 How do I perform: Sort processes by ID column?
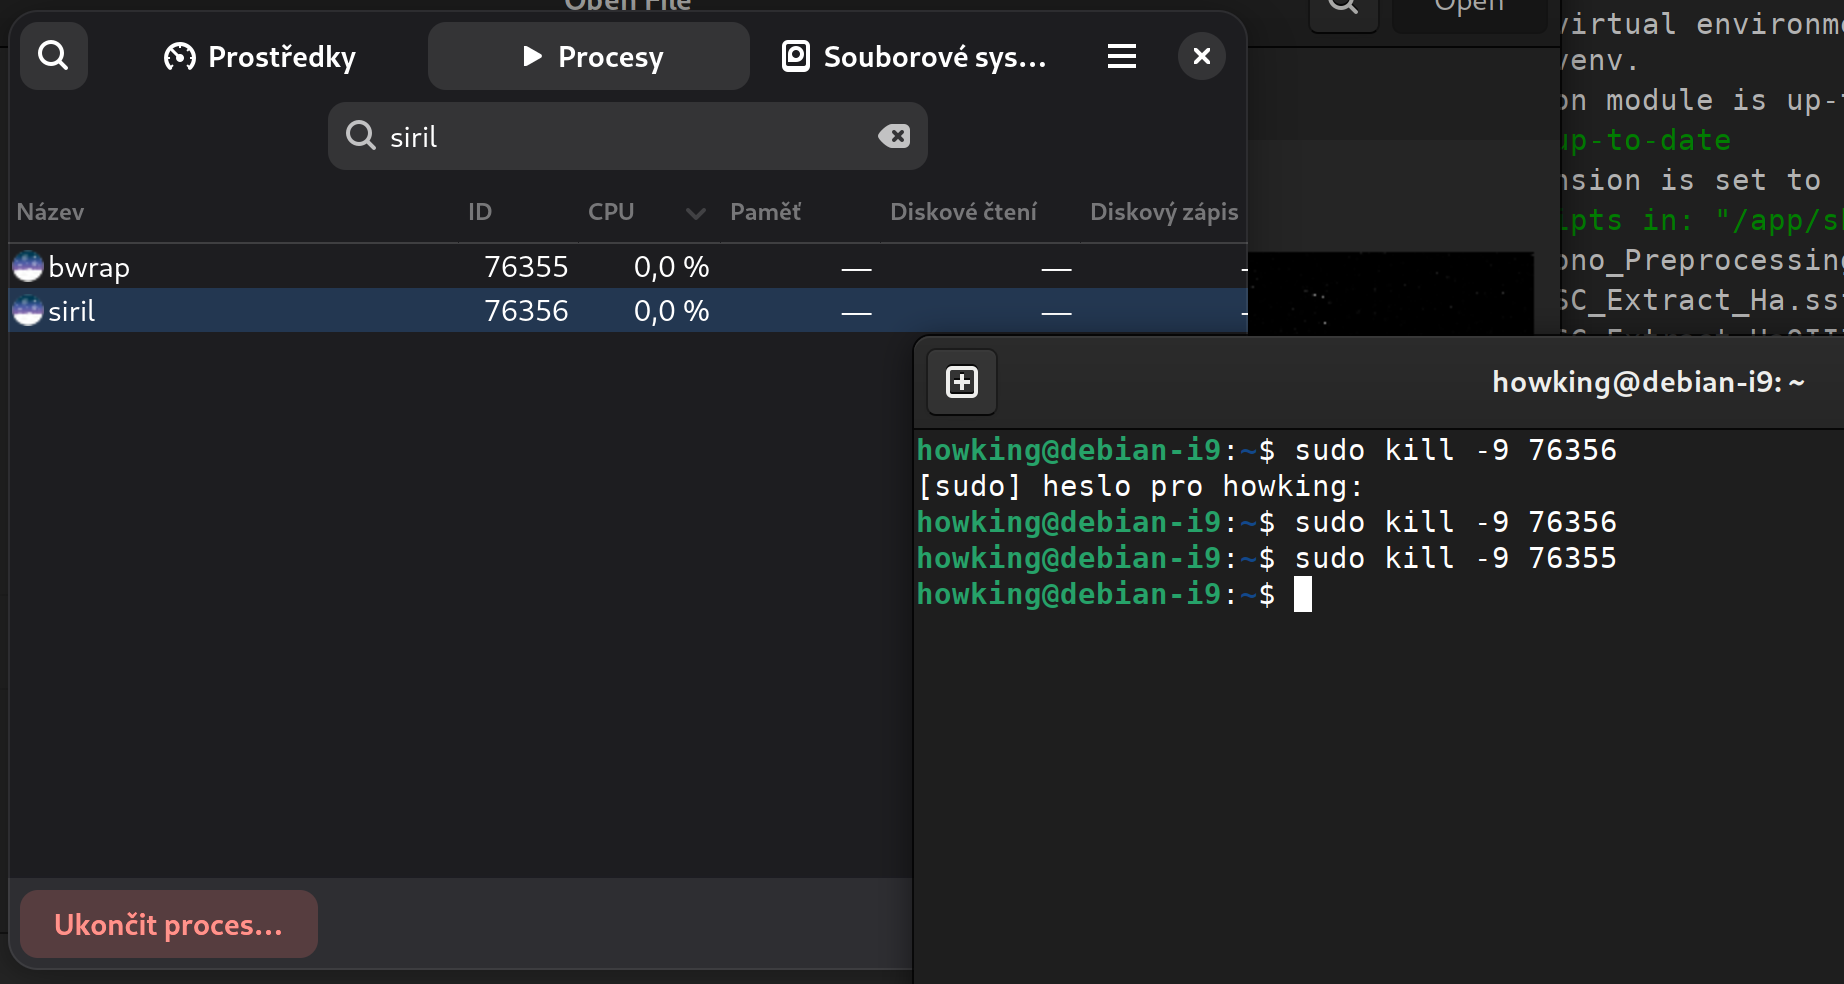coord(480,212)
